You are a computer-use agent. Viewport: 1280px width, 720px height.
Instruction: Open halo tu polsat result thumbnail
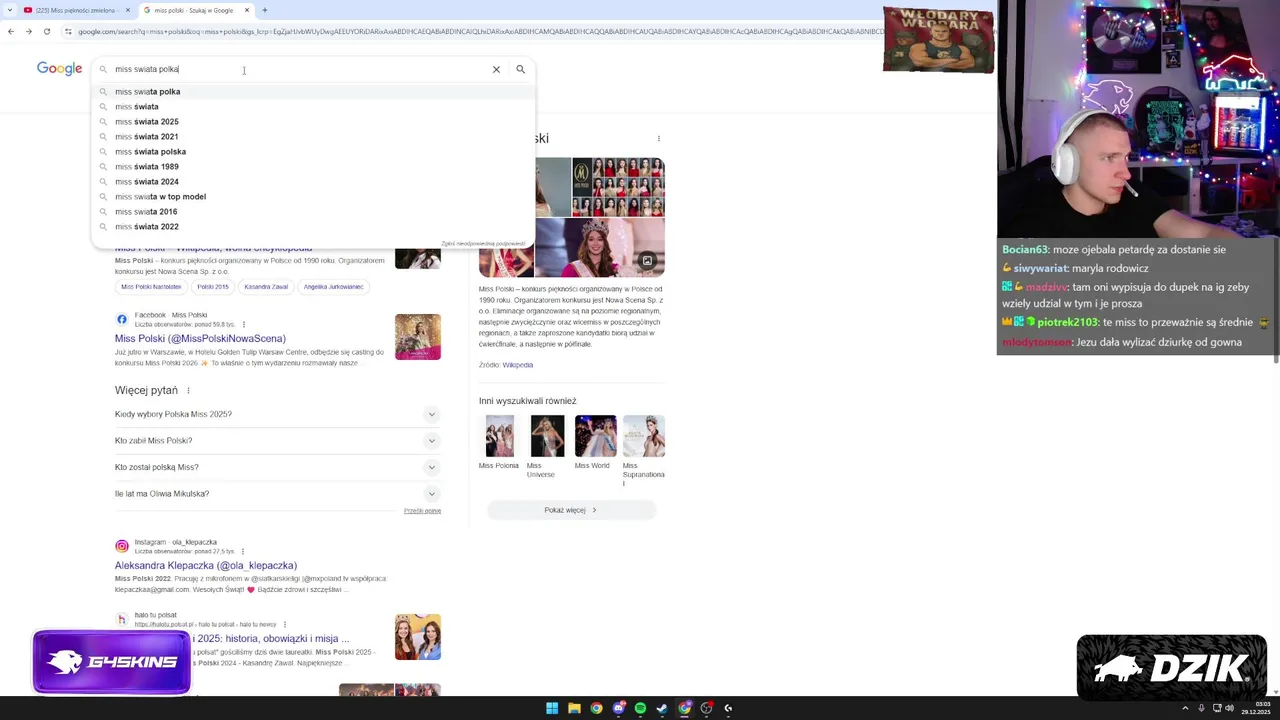tap(417, 637)
